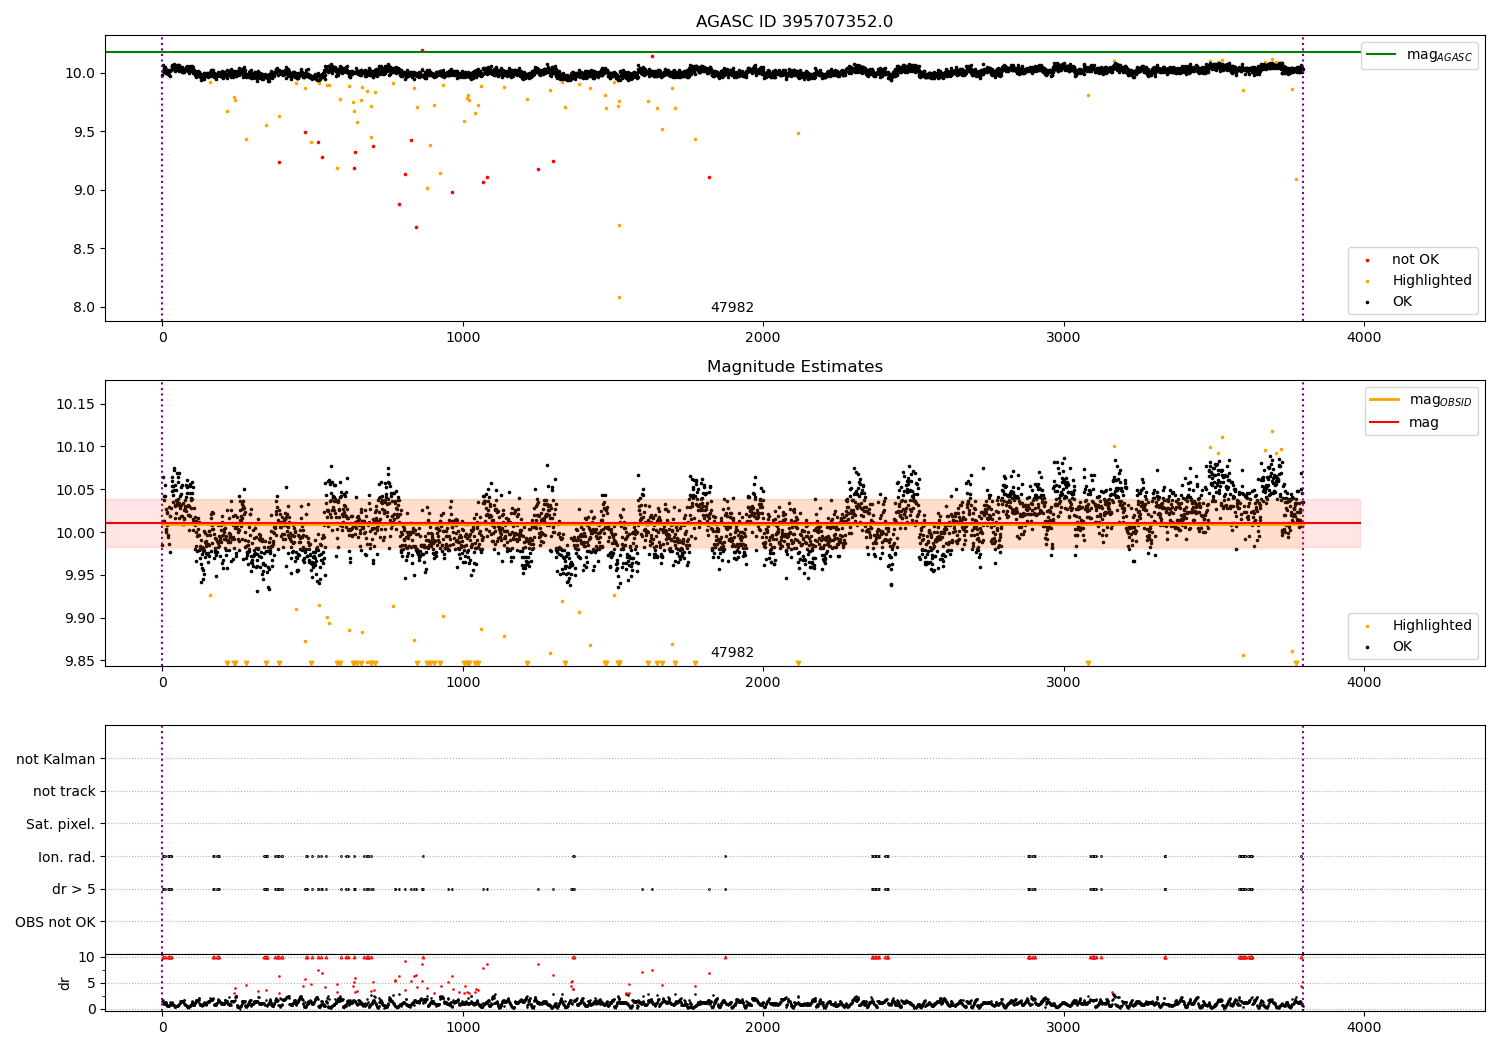The image size is (1500, 1050).
Task: Click the 'Sat. pixel.' axis label
Action: coord(61,824)
